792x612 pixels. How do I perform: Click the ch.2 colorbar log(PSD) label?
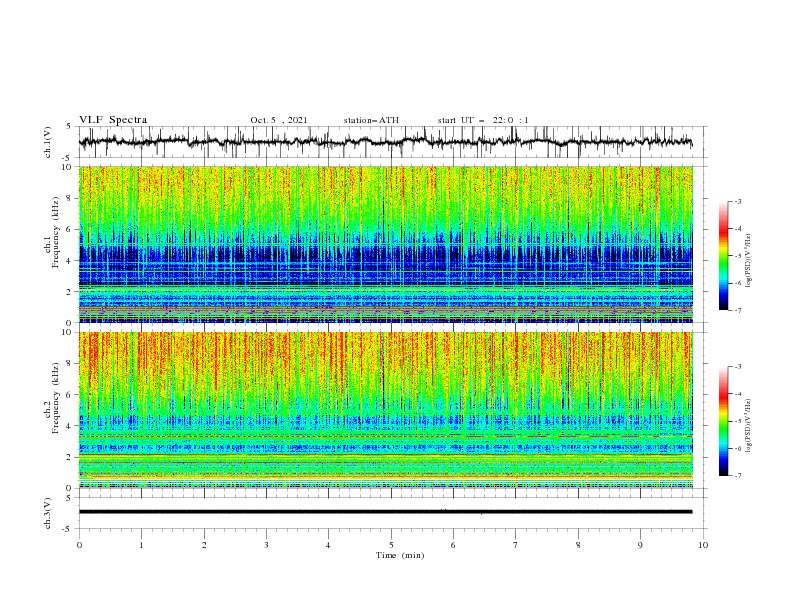click(x=749, y=425)
